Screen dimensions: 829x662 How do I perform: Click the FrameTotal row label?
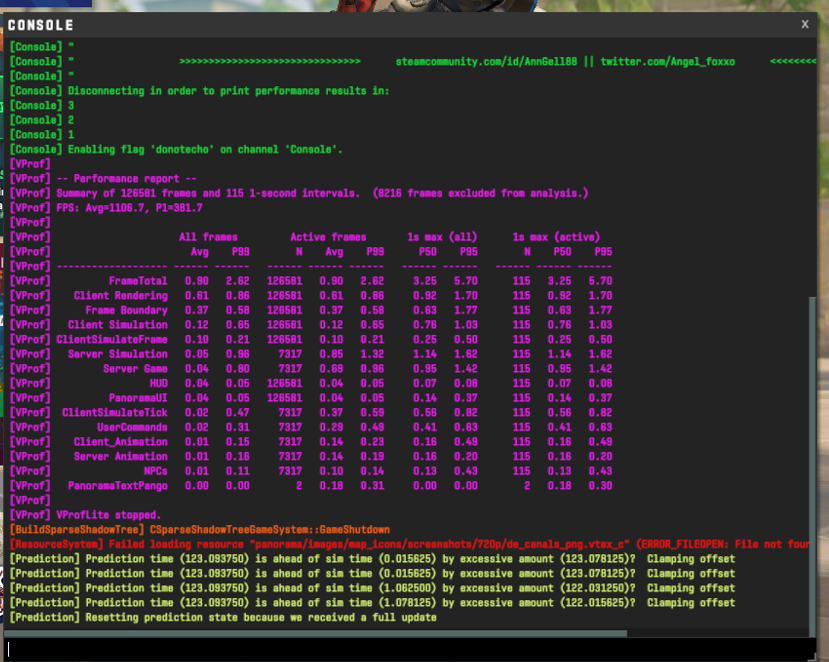(138, 281)
